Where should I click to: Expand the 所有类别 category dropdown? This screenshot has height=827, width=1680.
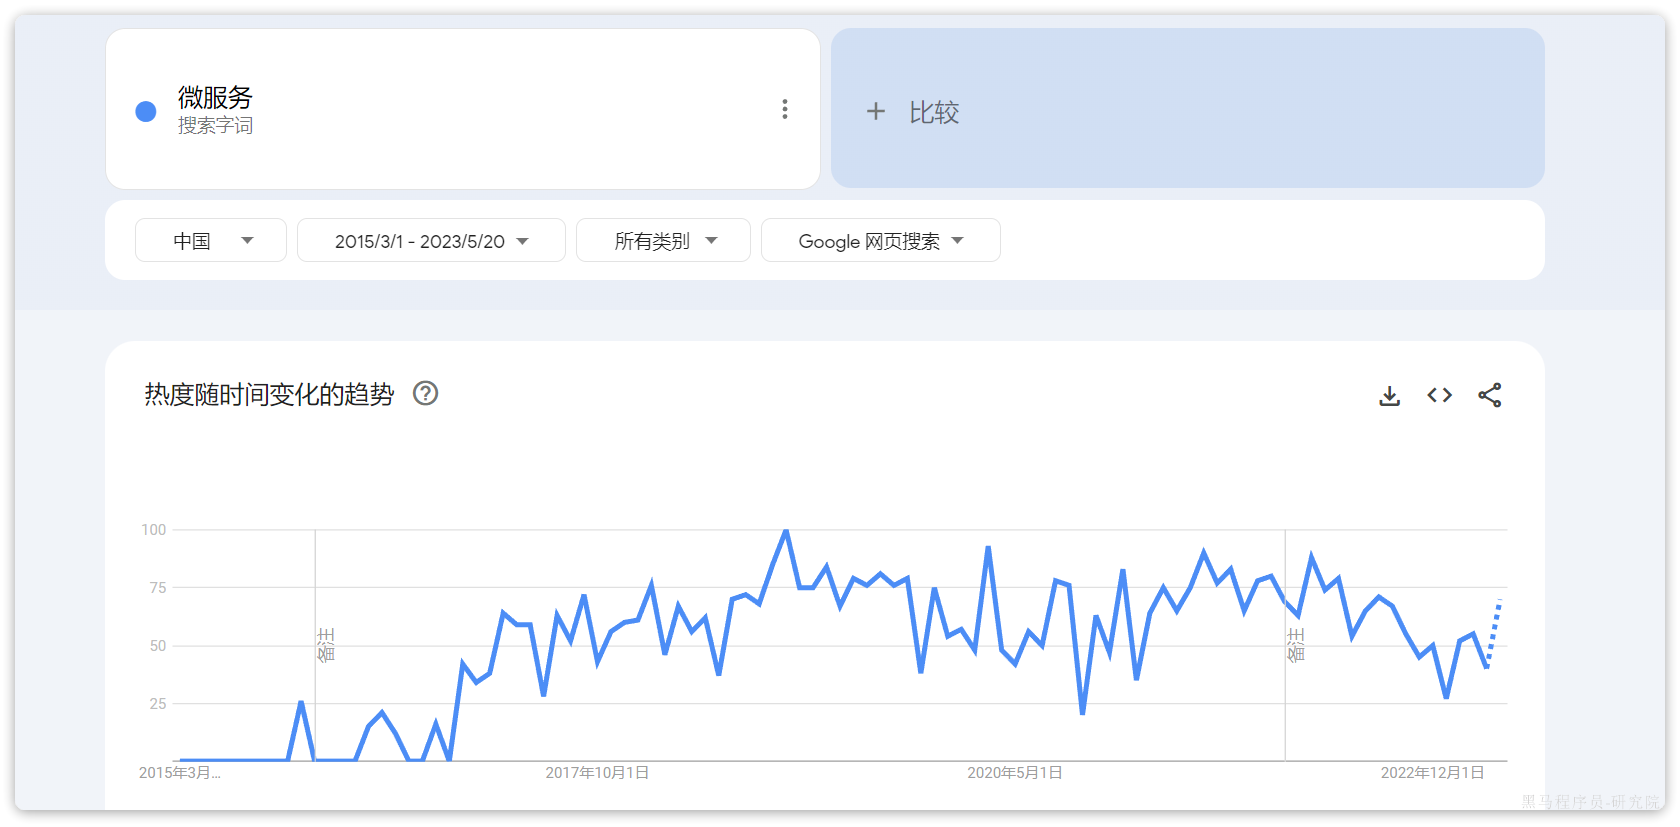tap(663, 241)
